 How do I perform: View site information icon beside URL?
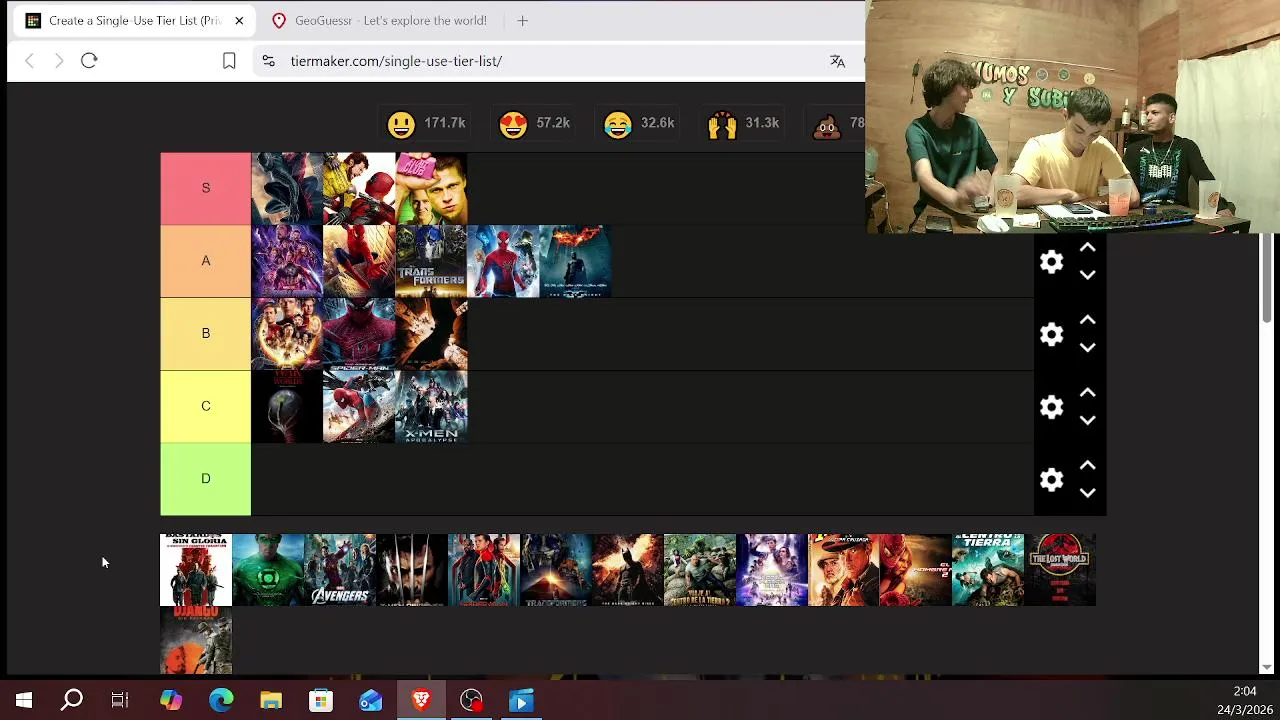268,61
